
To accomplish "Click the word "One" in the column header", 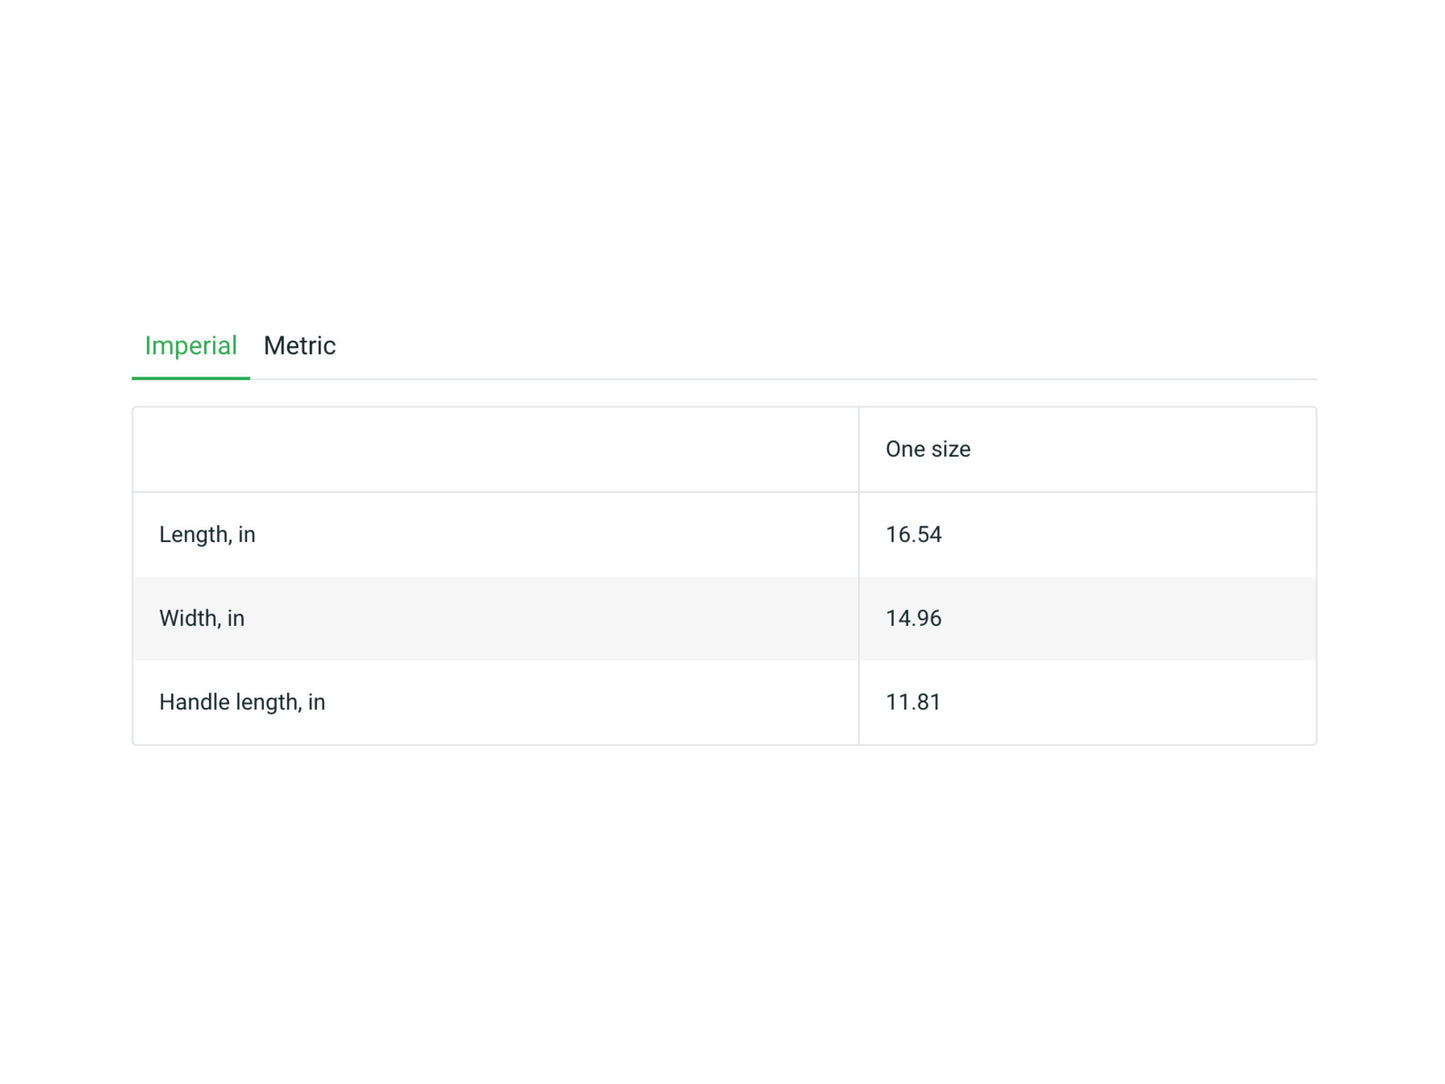I will click(905, 450).
